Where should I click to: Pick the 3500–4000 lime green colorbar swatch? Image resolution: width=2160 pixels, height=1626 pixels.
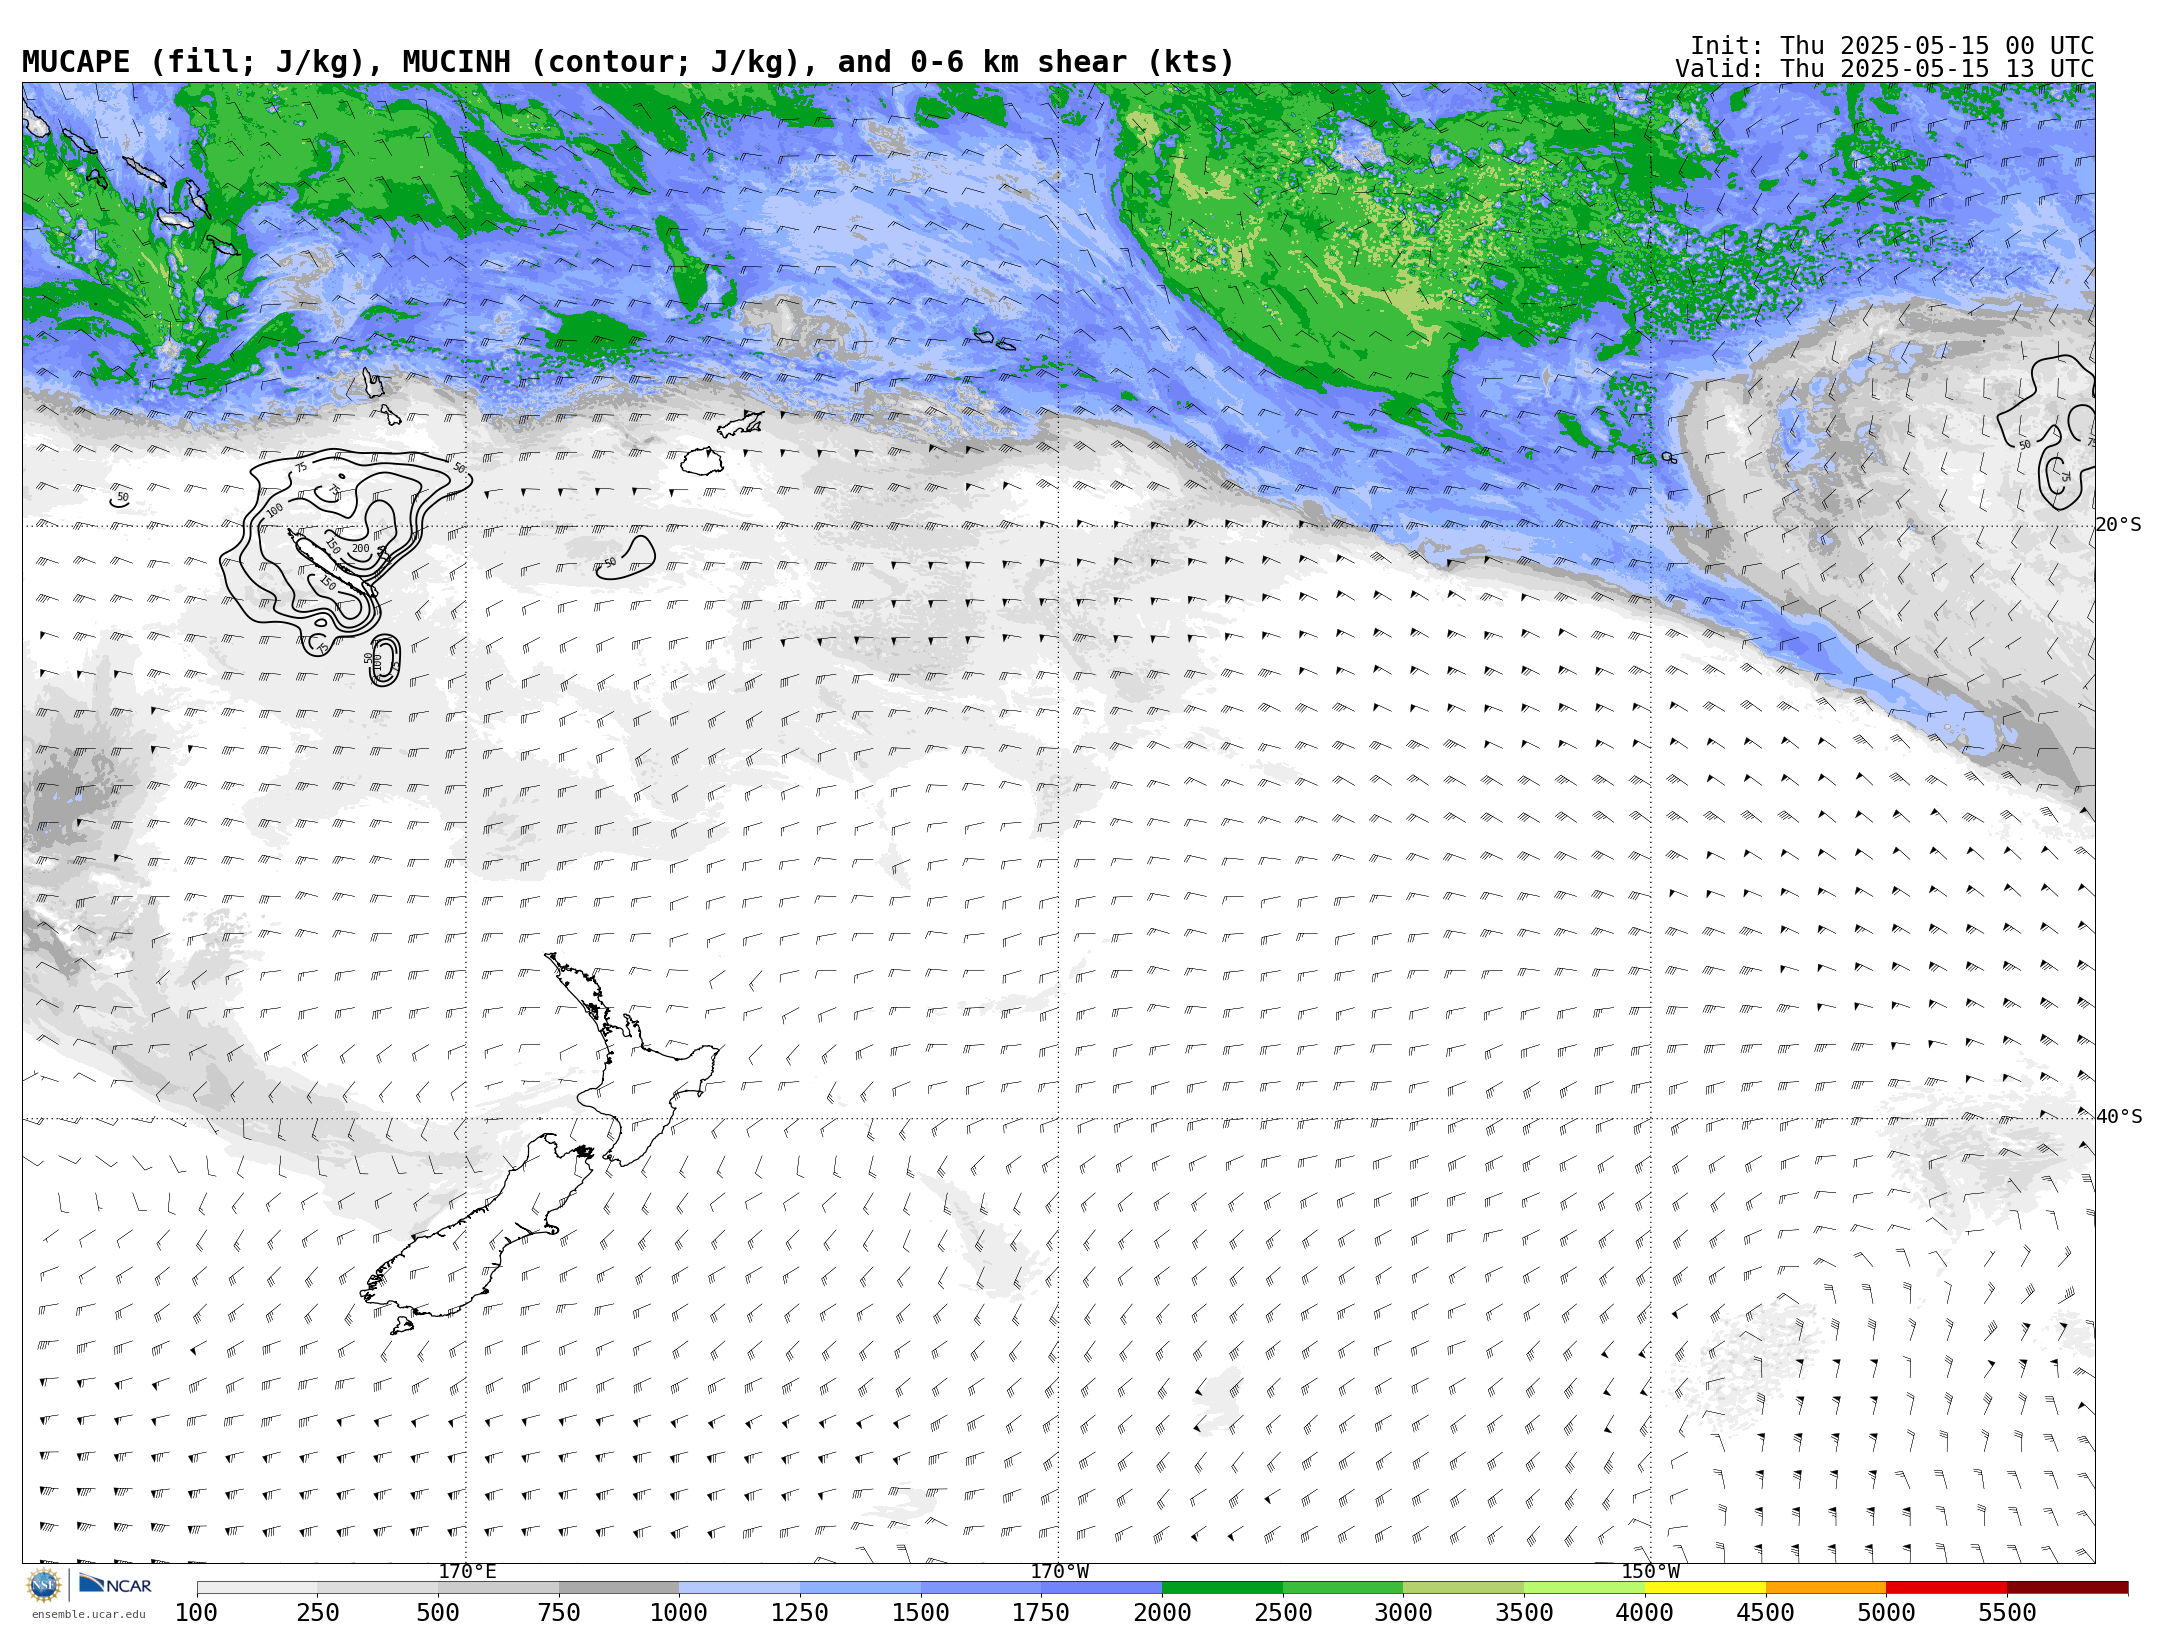point(1585,1588)
